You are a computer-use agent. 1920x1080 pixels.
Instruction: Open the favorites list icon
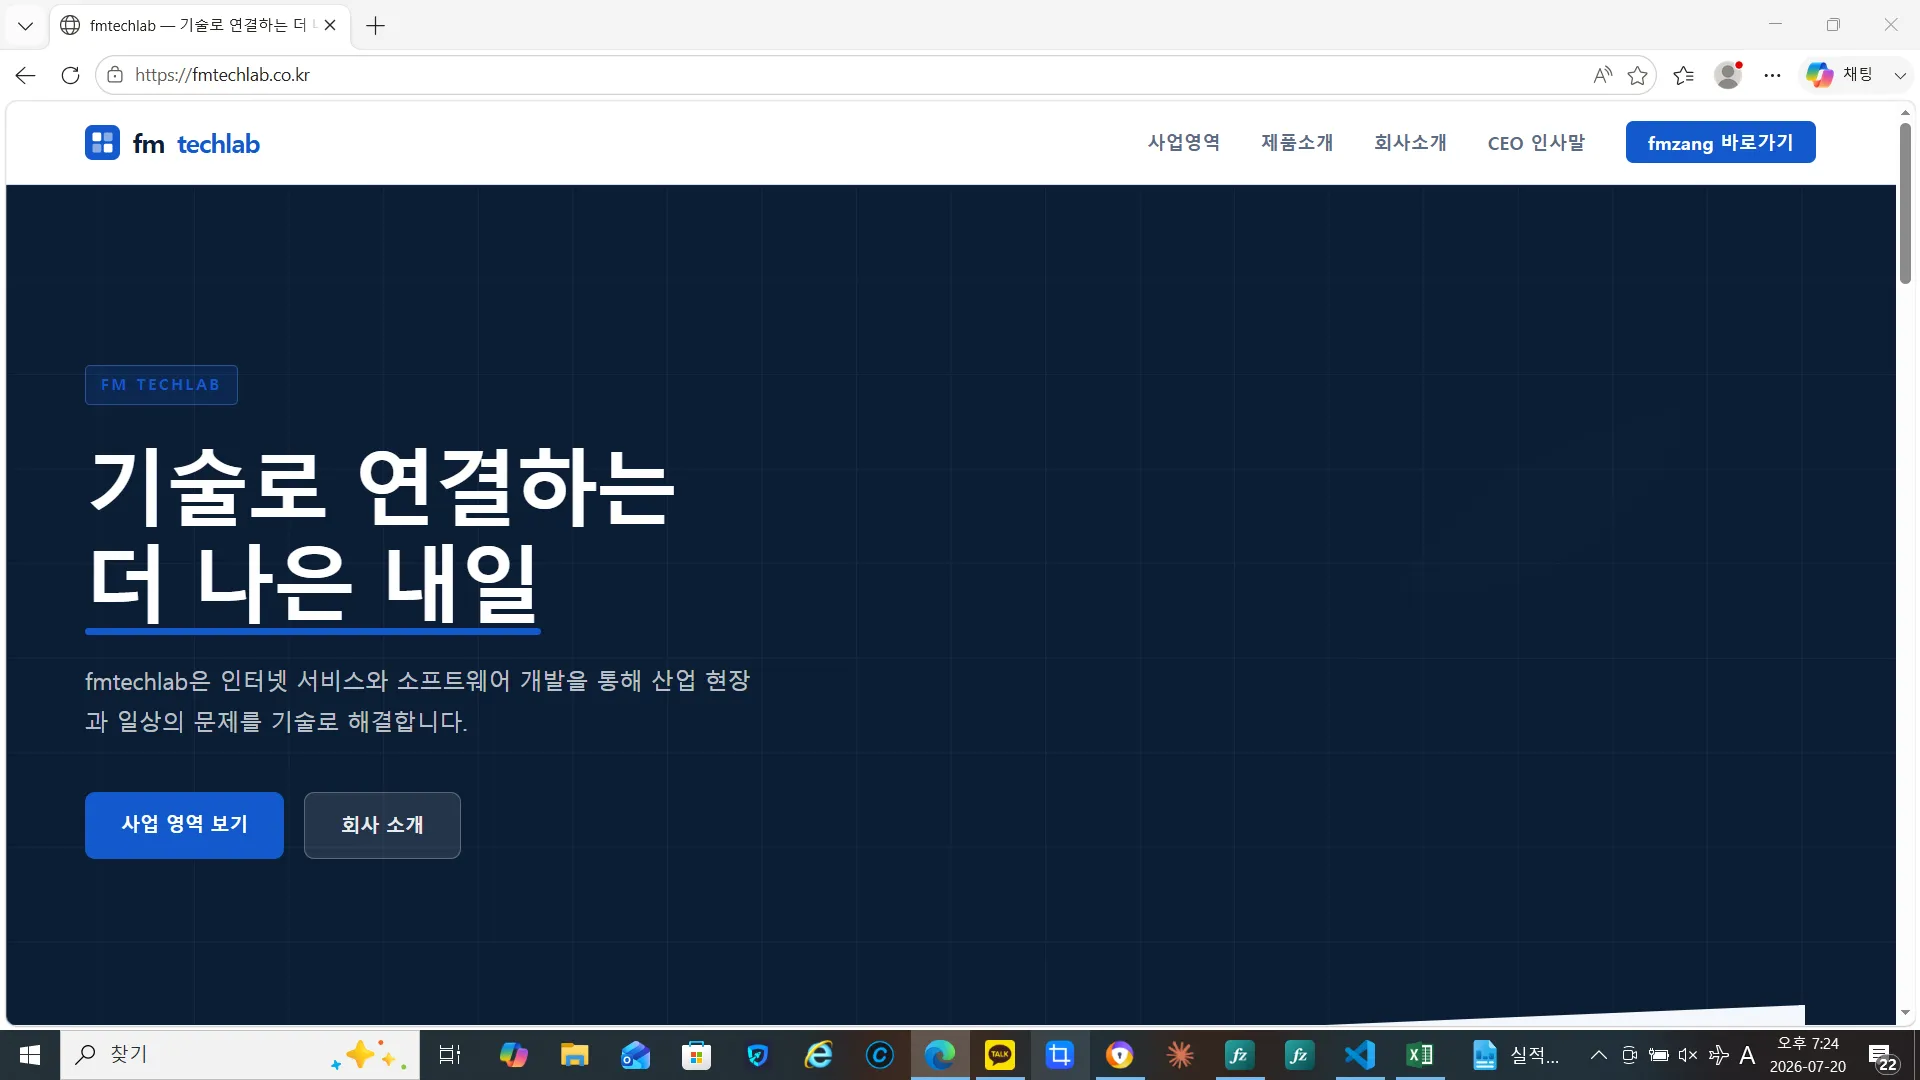(1683, 75)
